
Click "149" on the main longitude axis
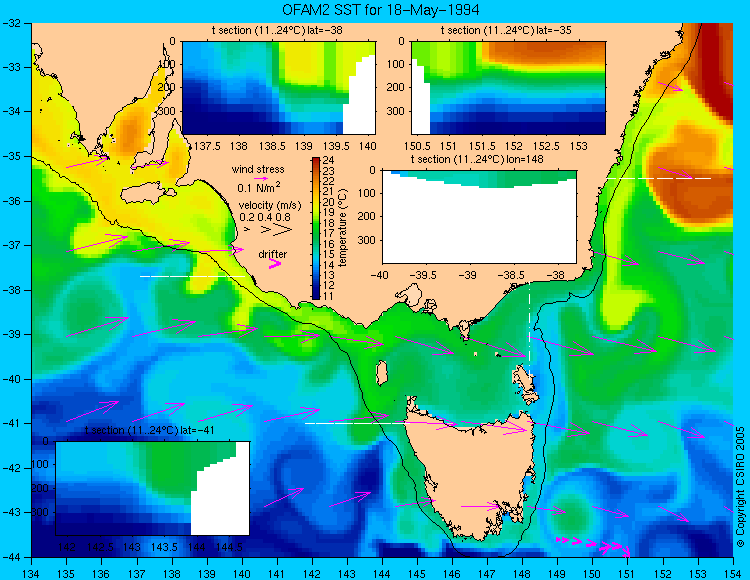click(557, 573)
